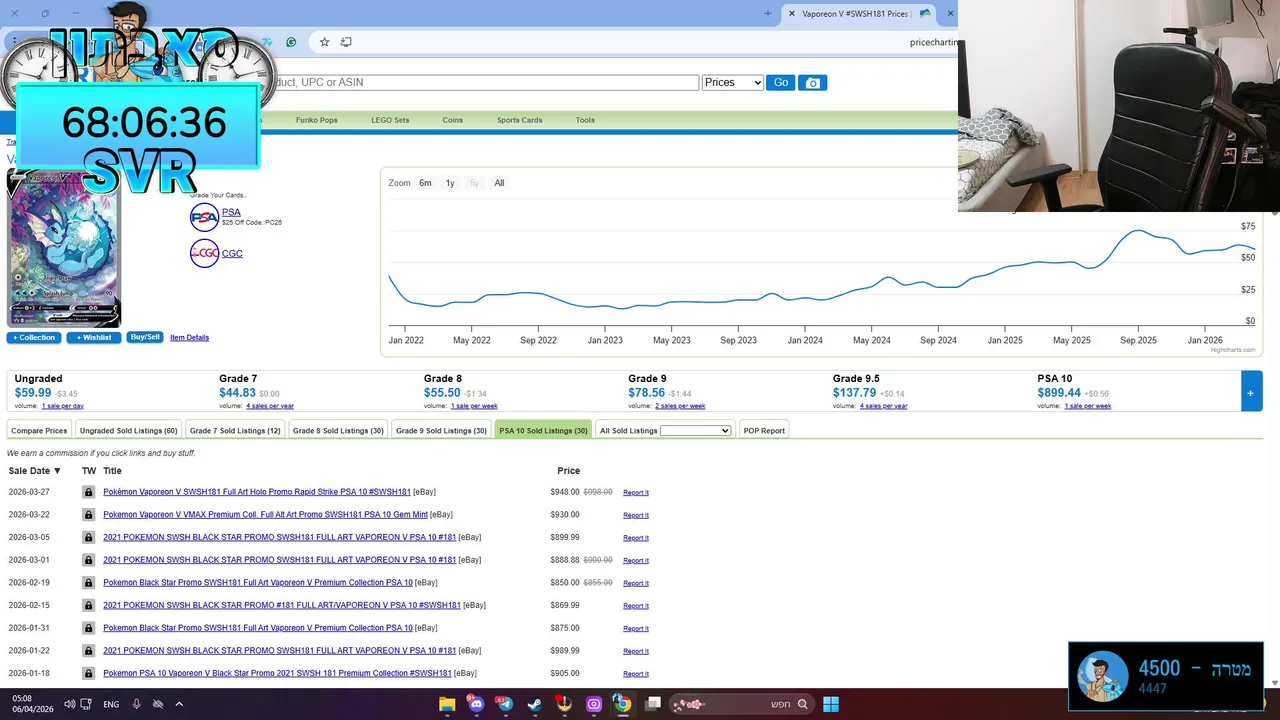Open the POP Report tab
This screenshot has height=720, width=1280.
point(764,430)
